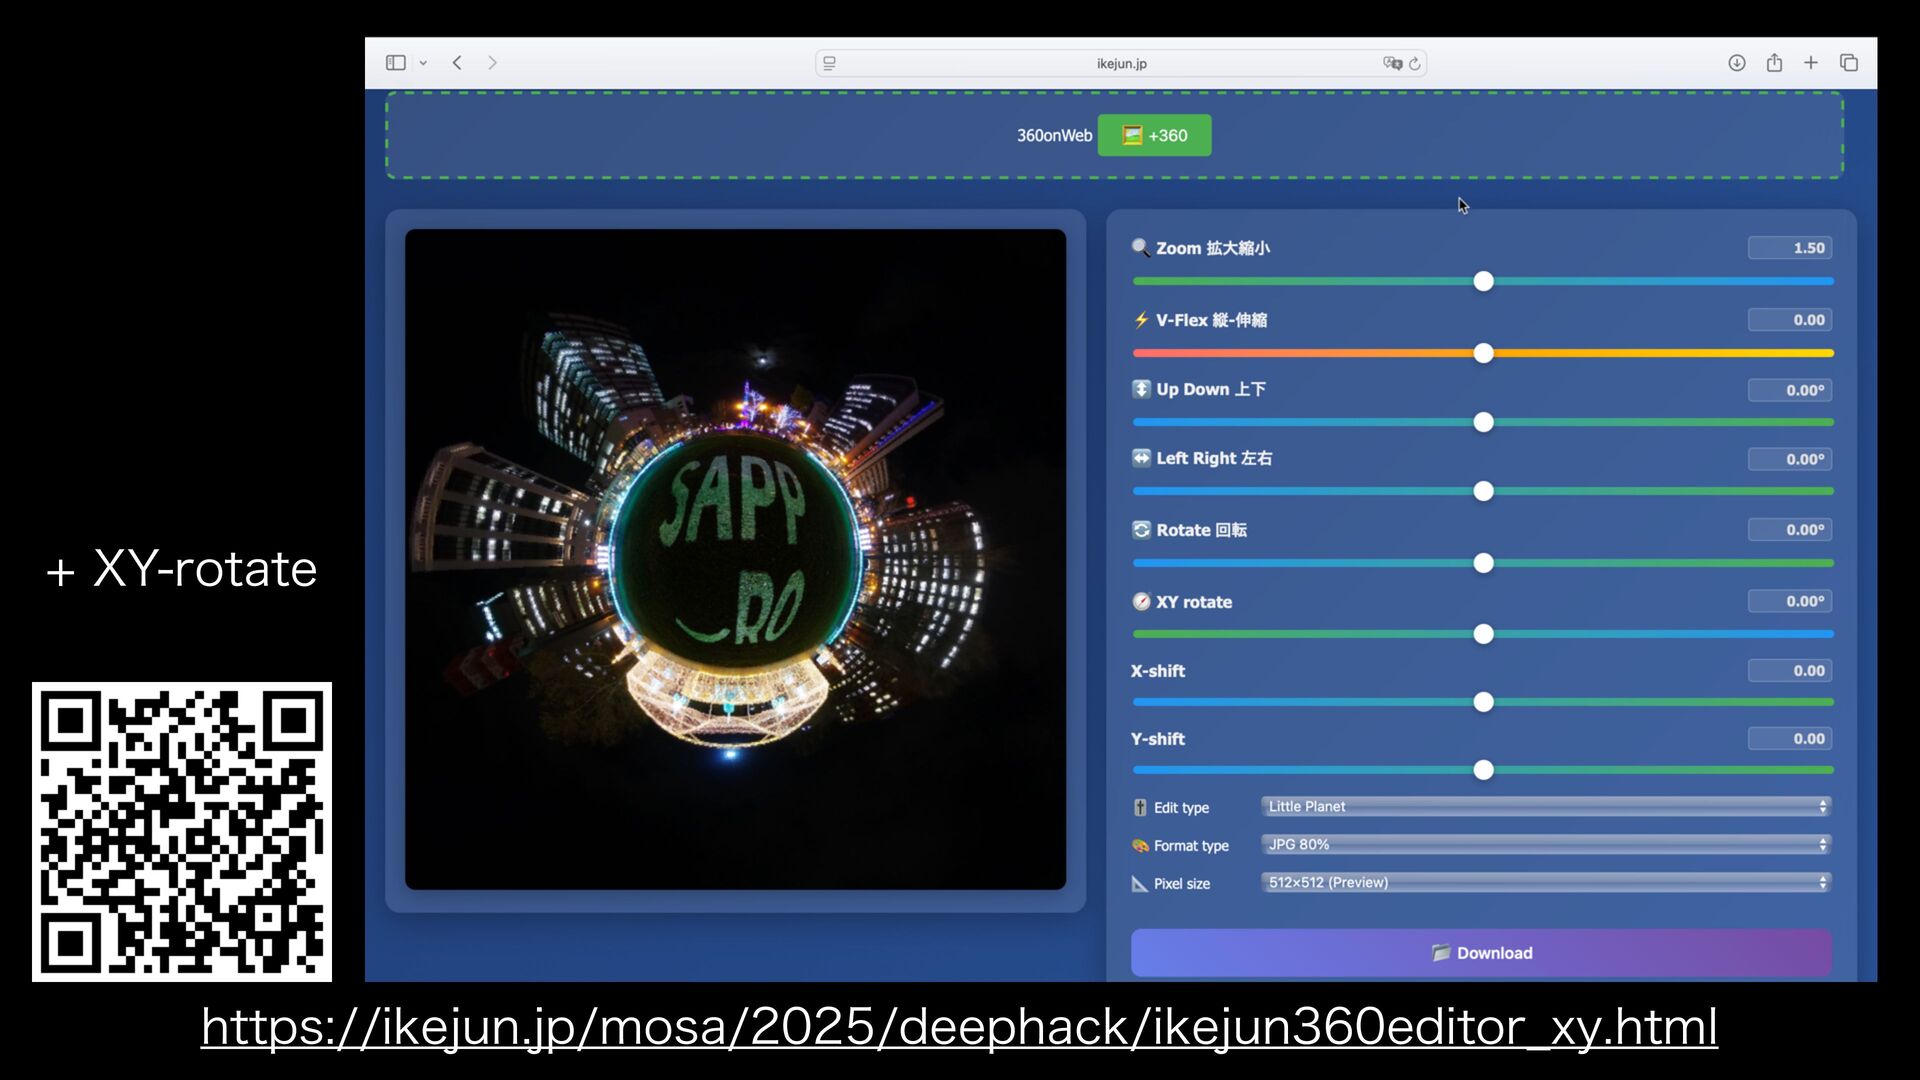Click the translate icon in the address bar

coord(1392,63)
